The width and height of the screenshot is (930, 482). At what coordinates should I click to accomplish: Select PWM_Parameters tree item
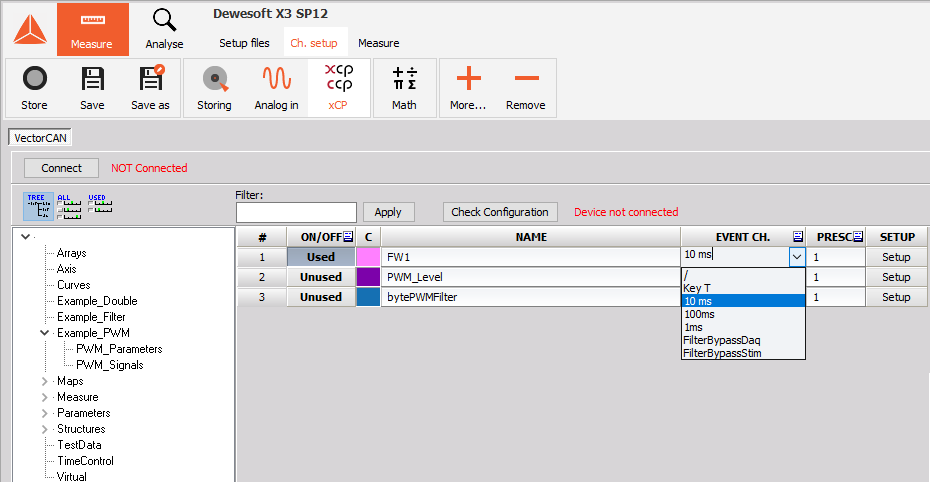point(119,349)
